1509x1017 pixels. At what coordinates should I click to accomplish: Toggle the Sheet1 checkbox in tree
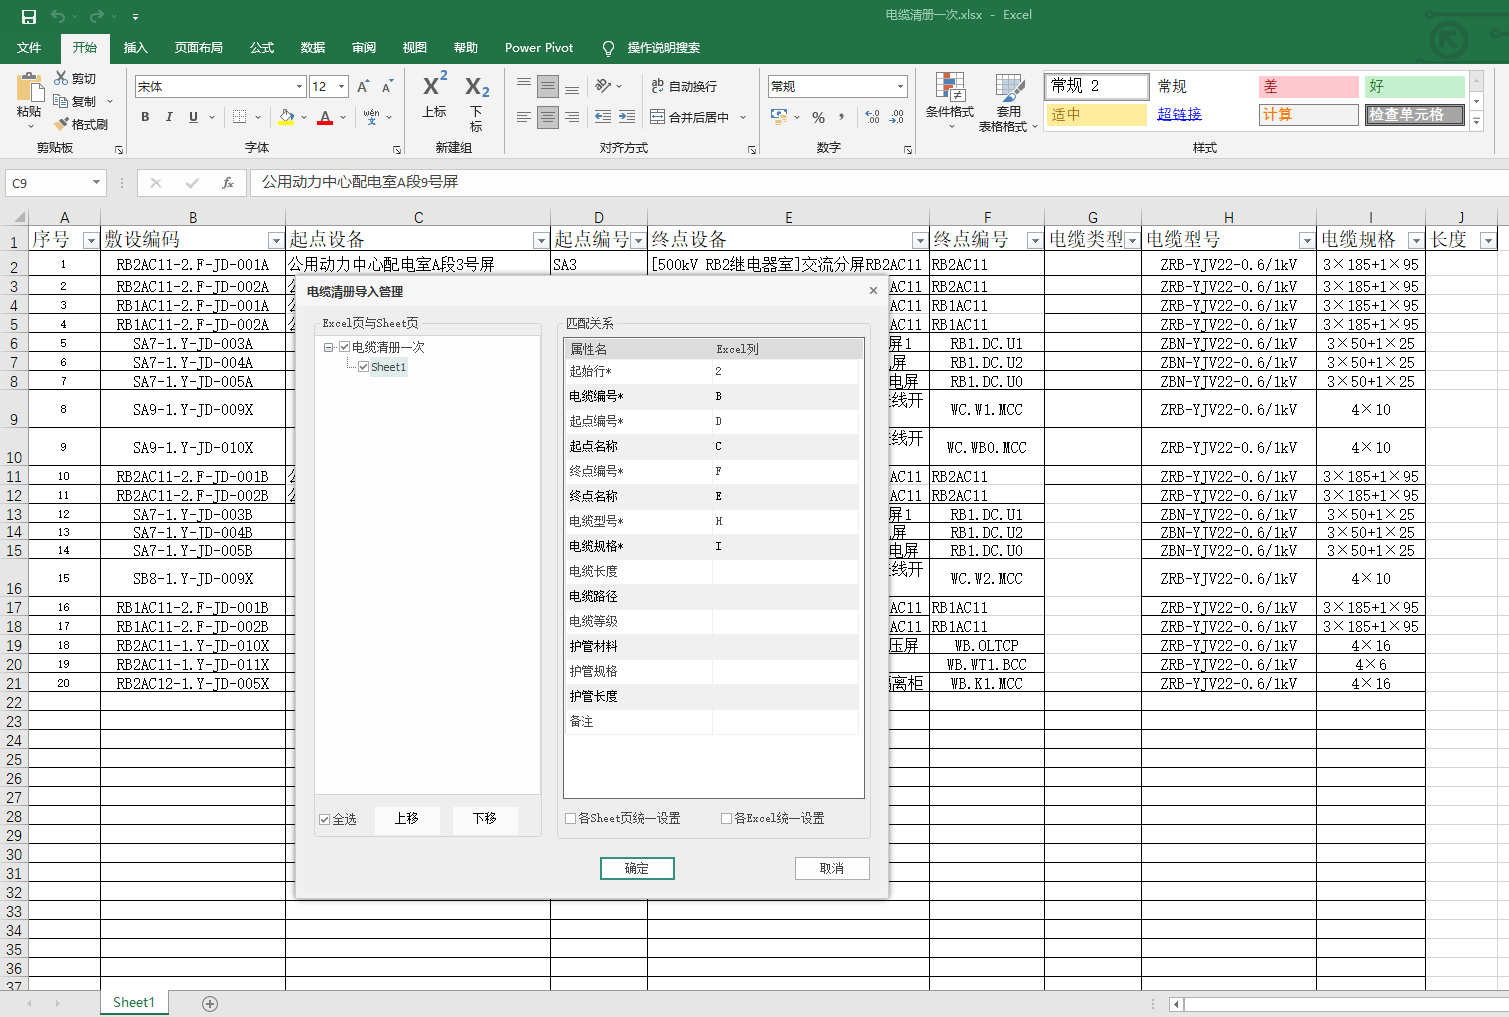[x=364, y=367]
